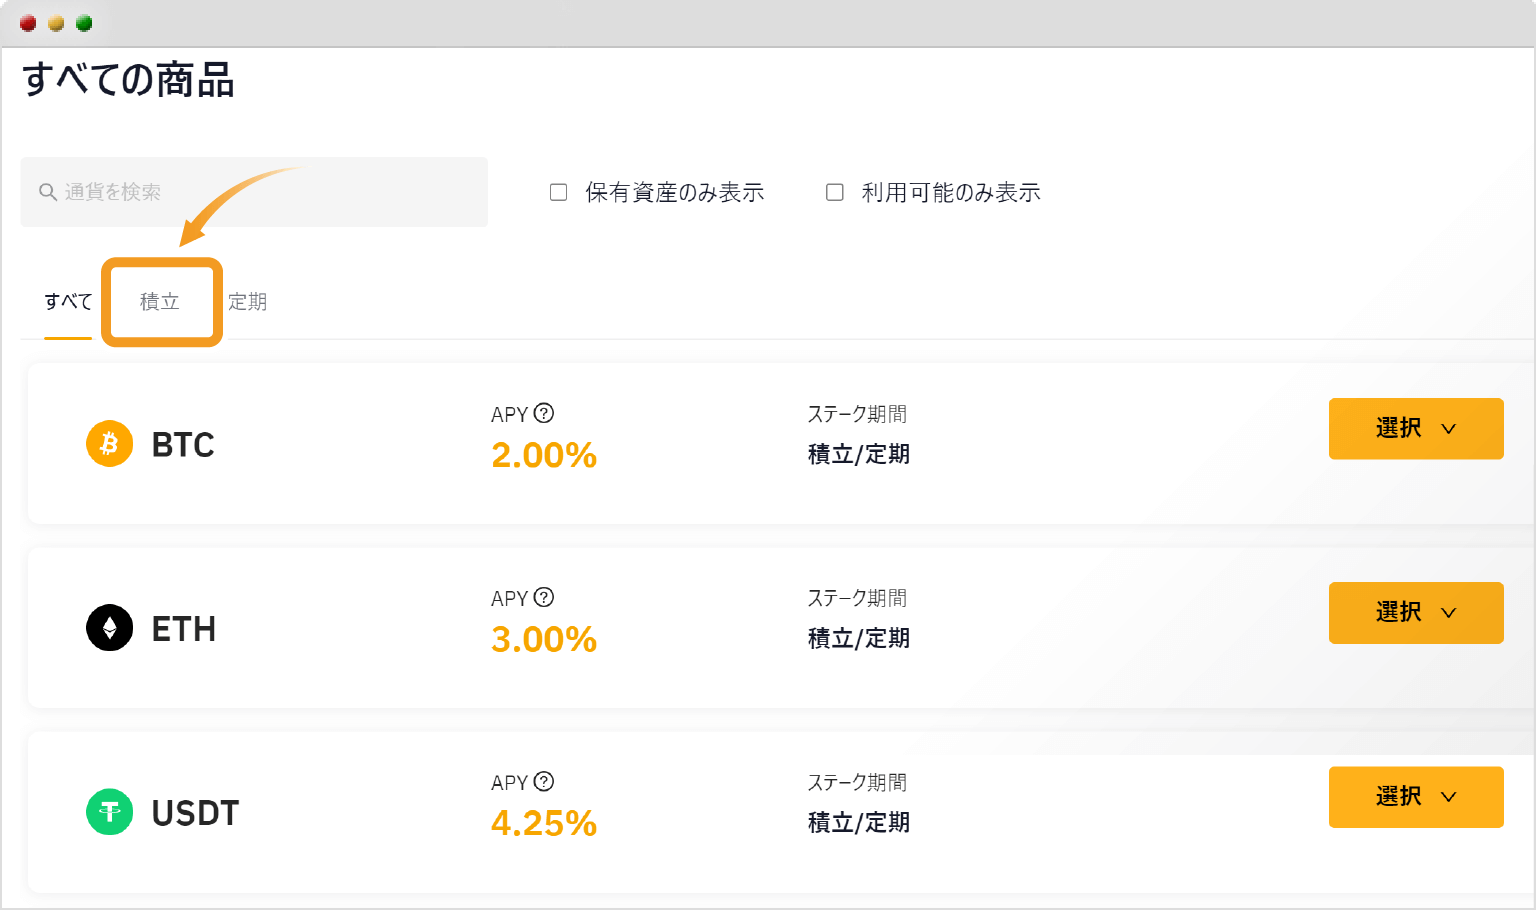Expand 選択 dropdown for BTC
Image resolution: width=1536 pixels, height=910 pixels.
(x=1416, y=429)
